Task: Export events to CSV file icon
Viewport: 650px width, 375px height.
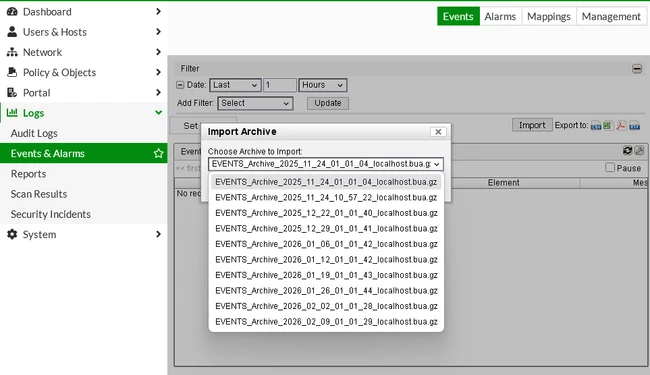Action: tap(596, 126)
